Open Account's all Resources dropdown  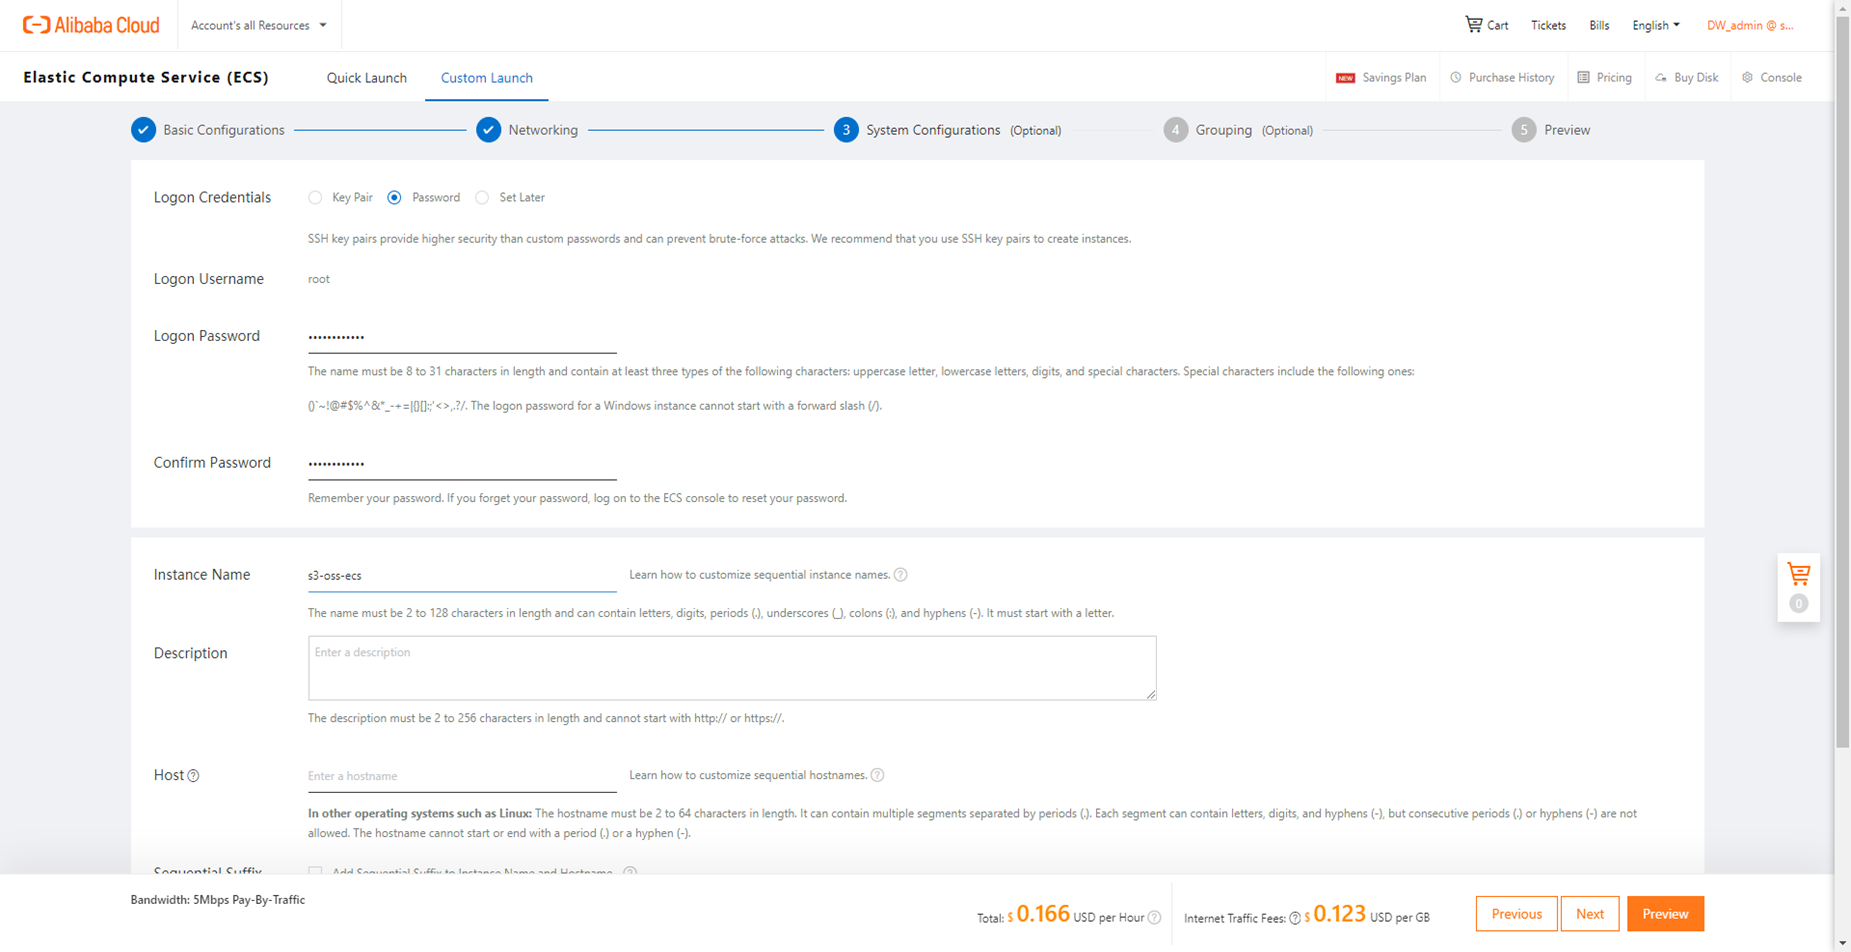[259, 25]
